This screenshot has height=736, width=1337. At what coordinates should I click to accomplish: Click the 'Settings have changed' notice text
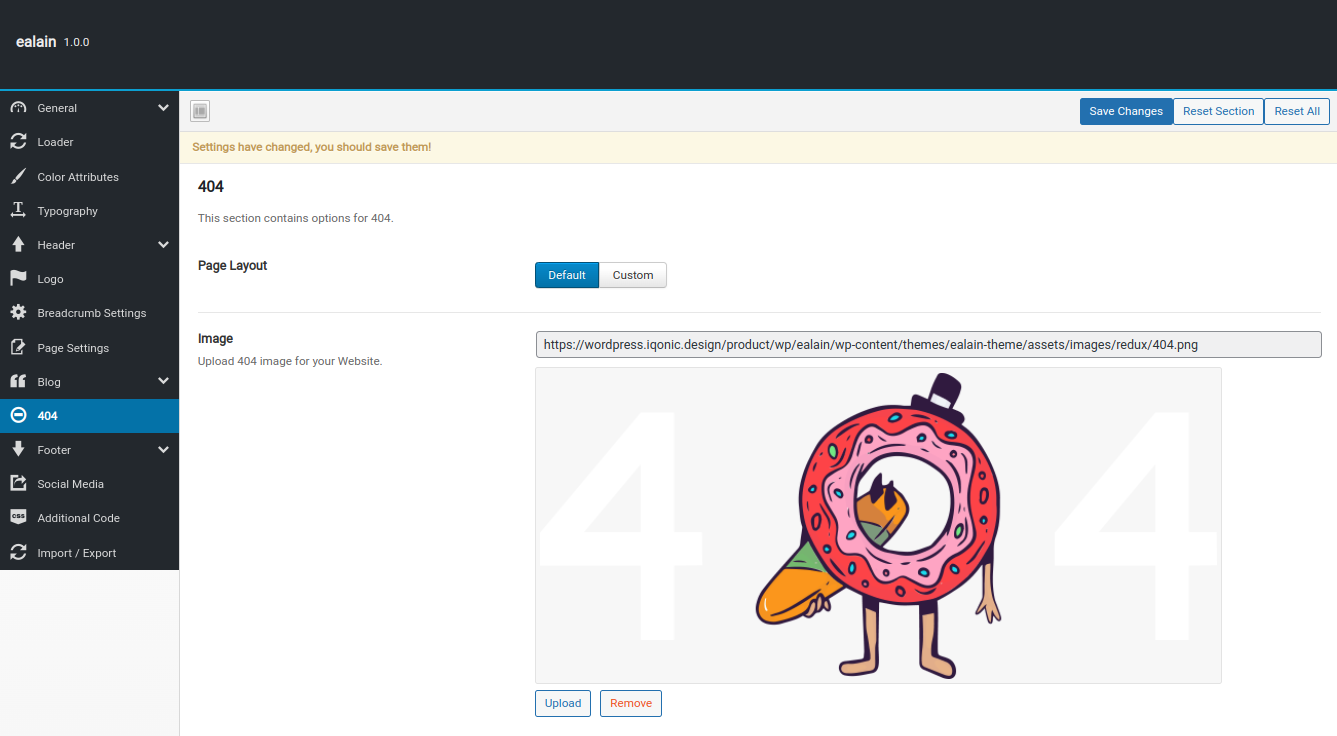(312, 147)
